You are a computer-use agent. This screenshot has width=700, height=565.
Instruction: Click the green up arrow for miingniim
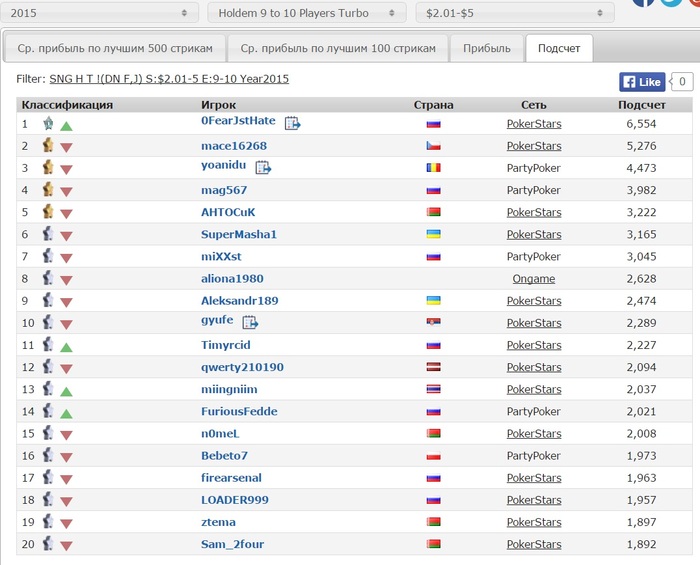point(67,392)
